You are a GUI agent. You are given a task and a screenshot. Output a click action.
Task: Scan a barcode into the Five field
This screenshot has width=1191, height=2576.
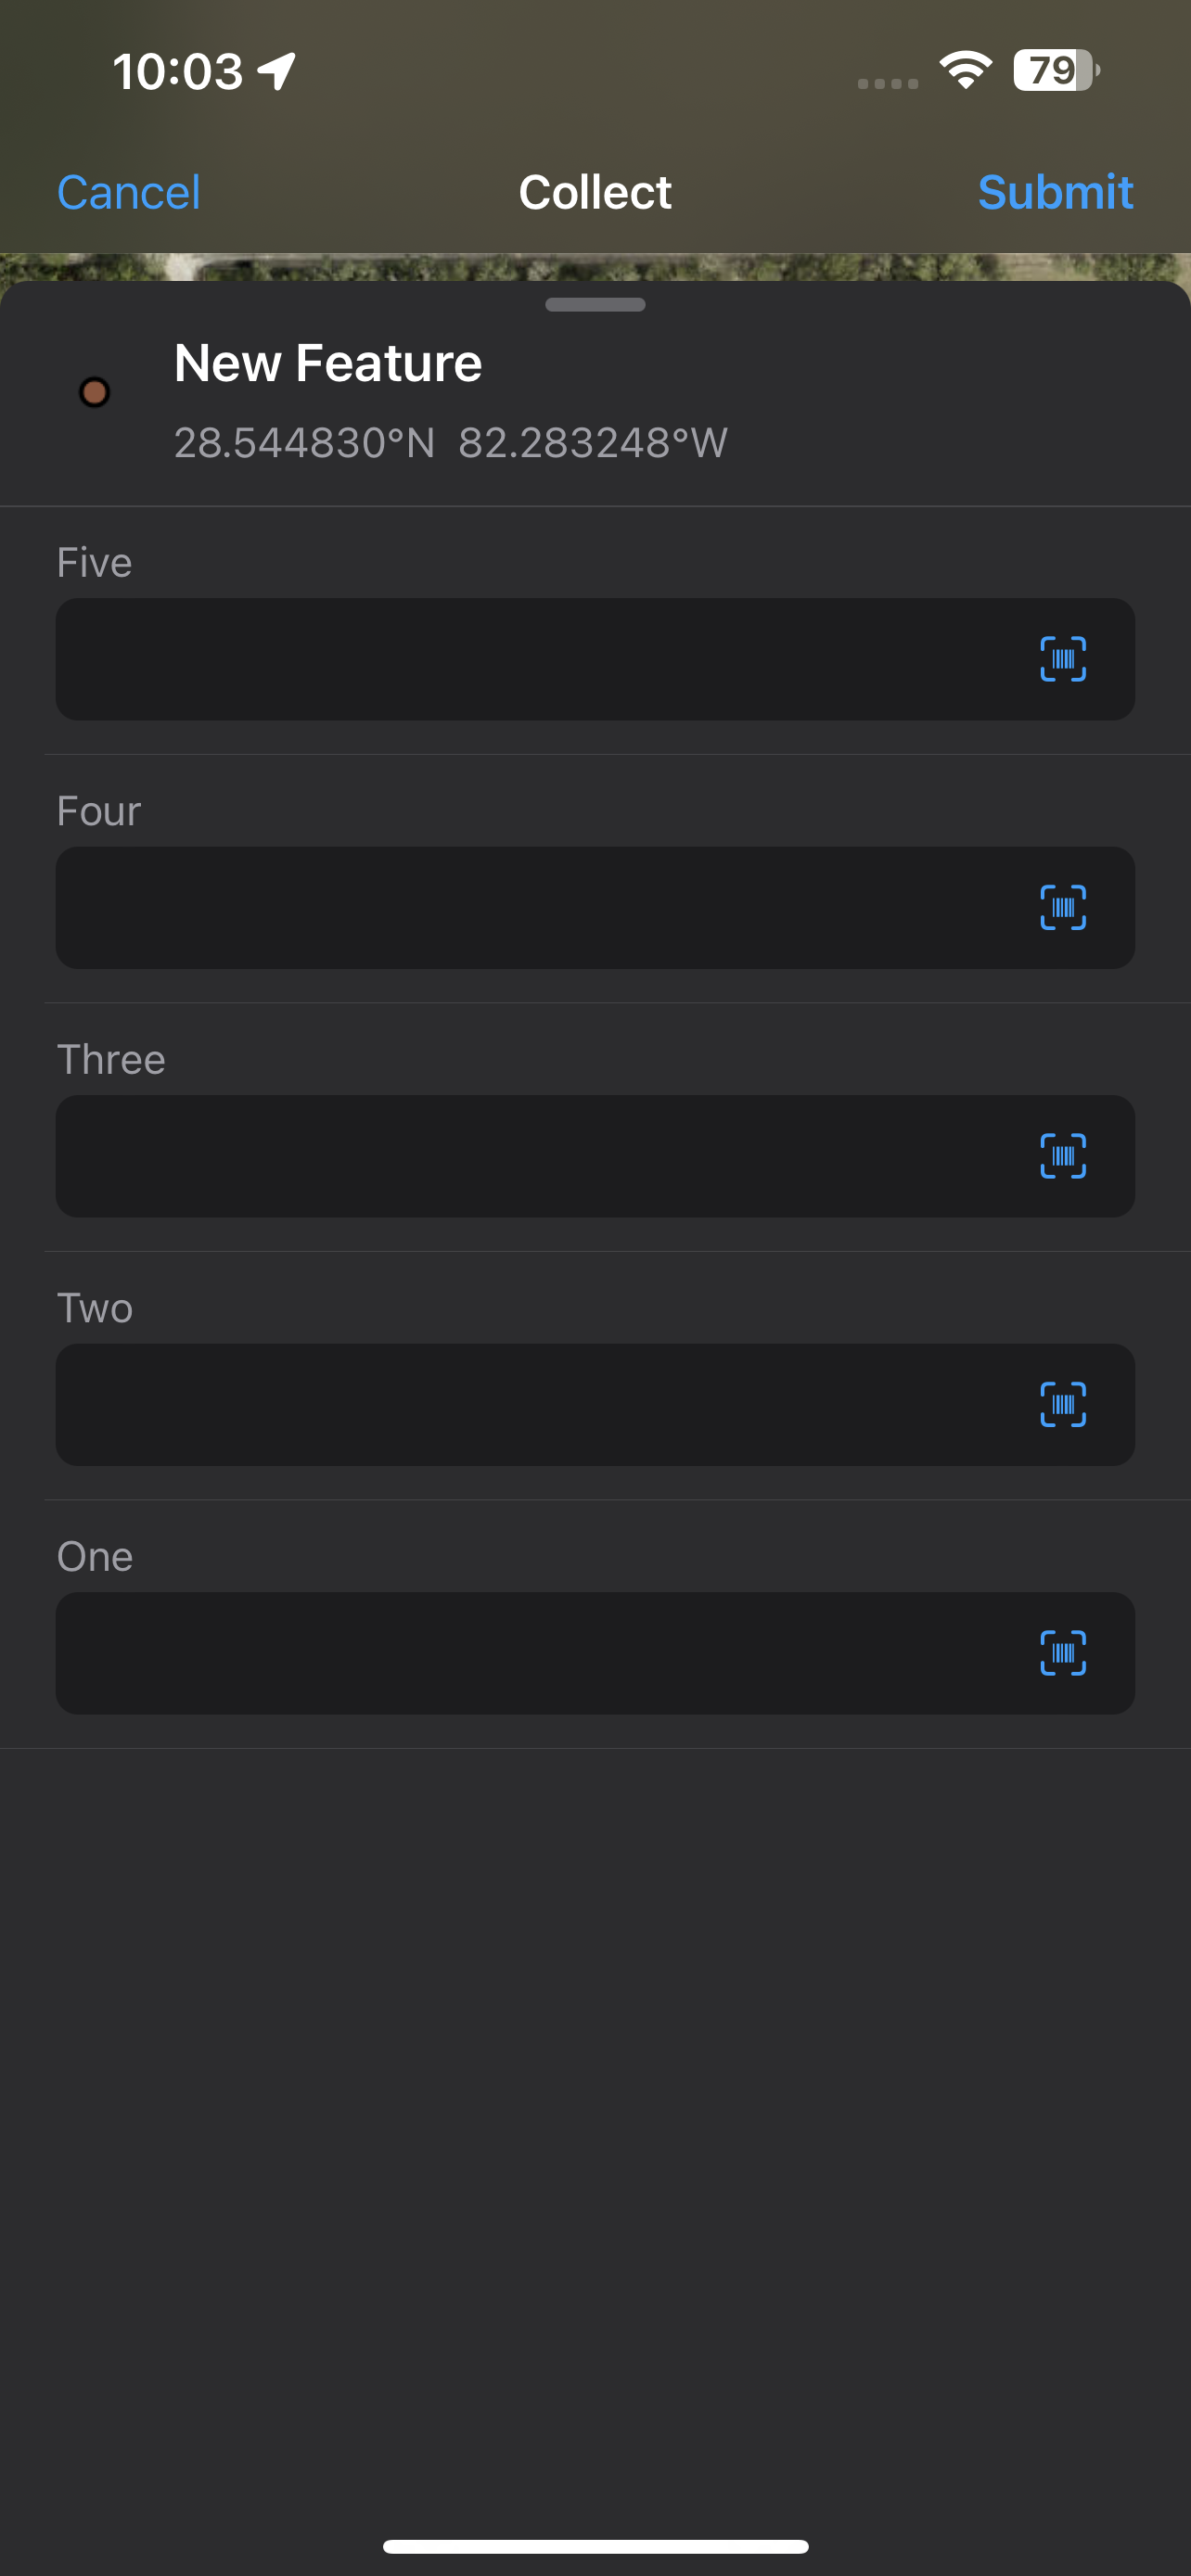click(x=1063, y=658)
